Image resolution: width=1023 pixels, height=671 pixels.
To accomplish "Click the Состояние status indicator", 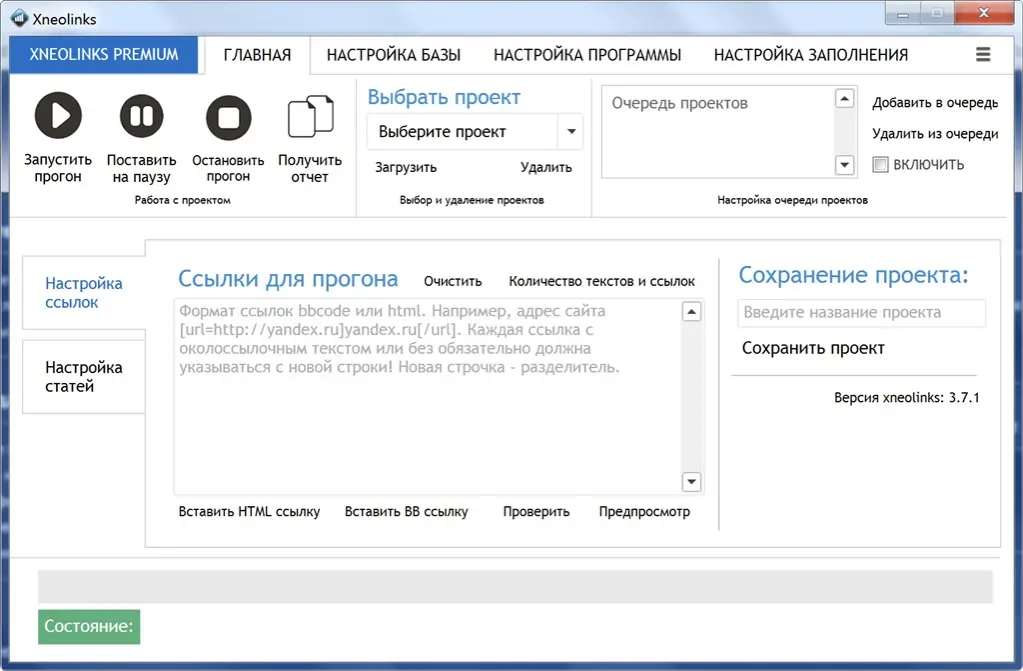I will tap(88, 626).
